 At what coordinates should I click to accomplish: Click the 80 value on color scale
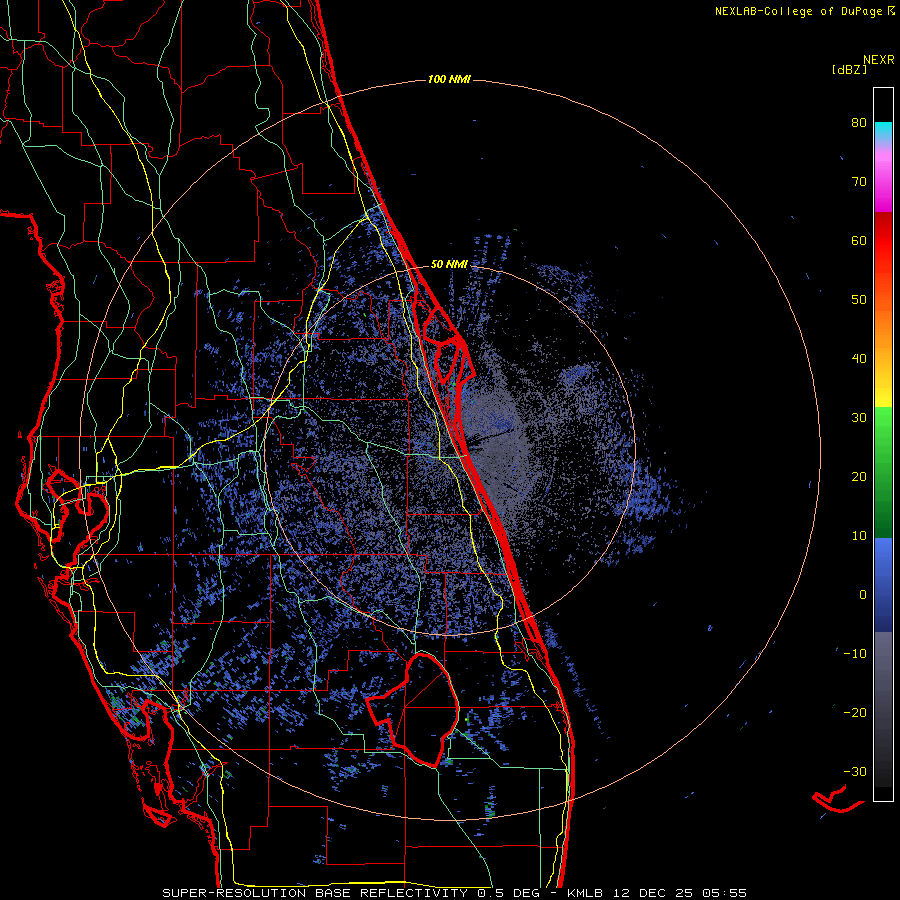tap(859, 123)
